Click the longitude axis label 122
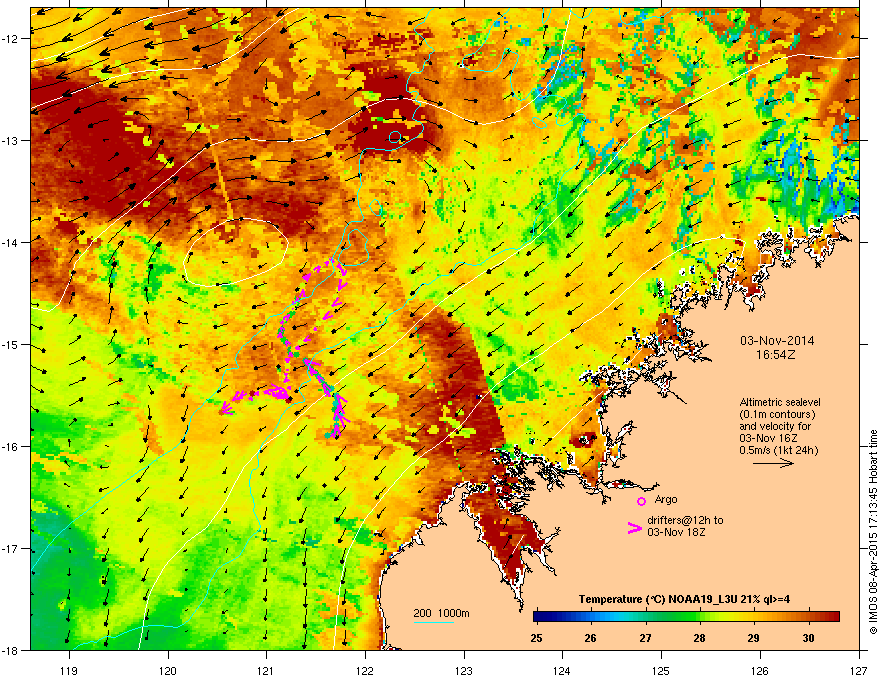The height and width of the screenshot is (680, 880). 365,670
